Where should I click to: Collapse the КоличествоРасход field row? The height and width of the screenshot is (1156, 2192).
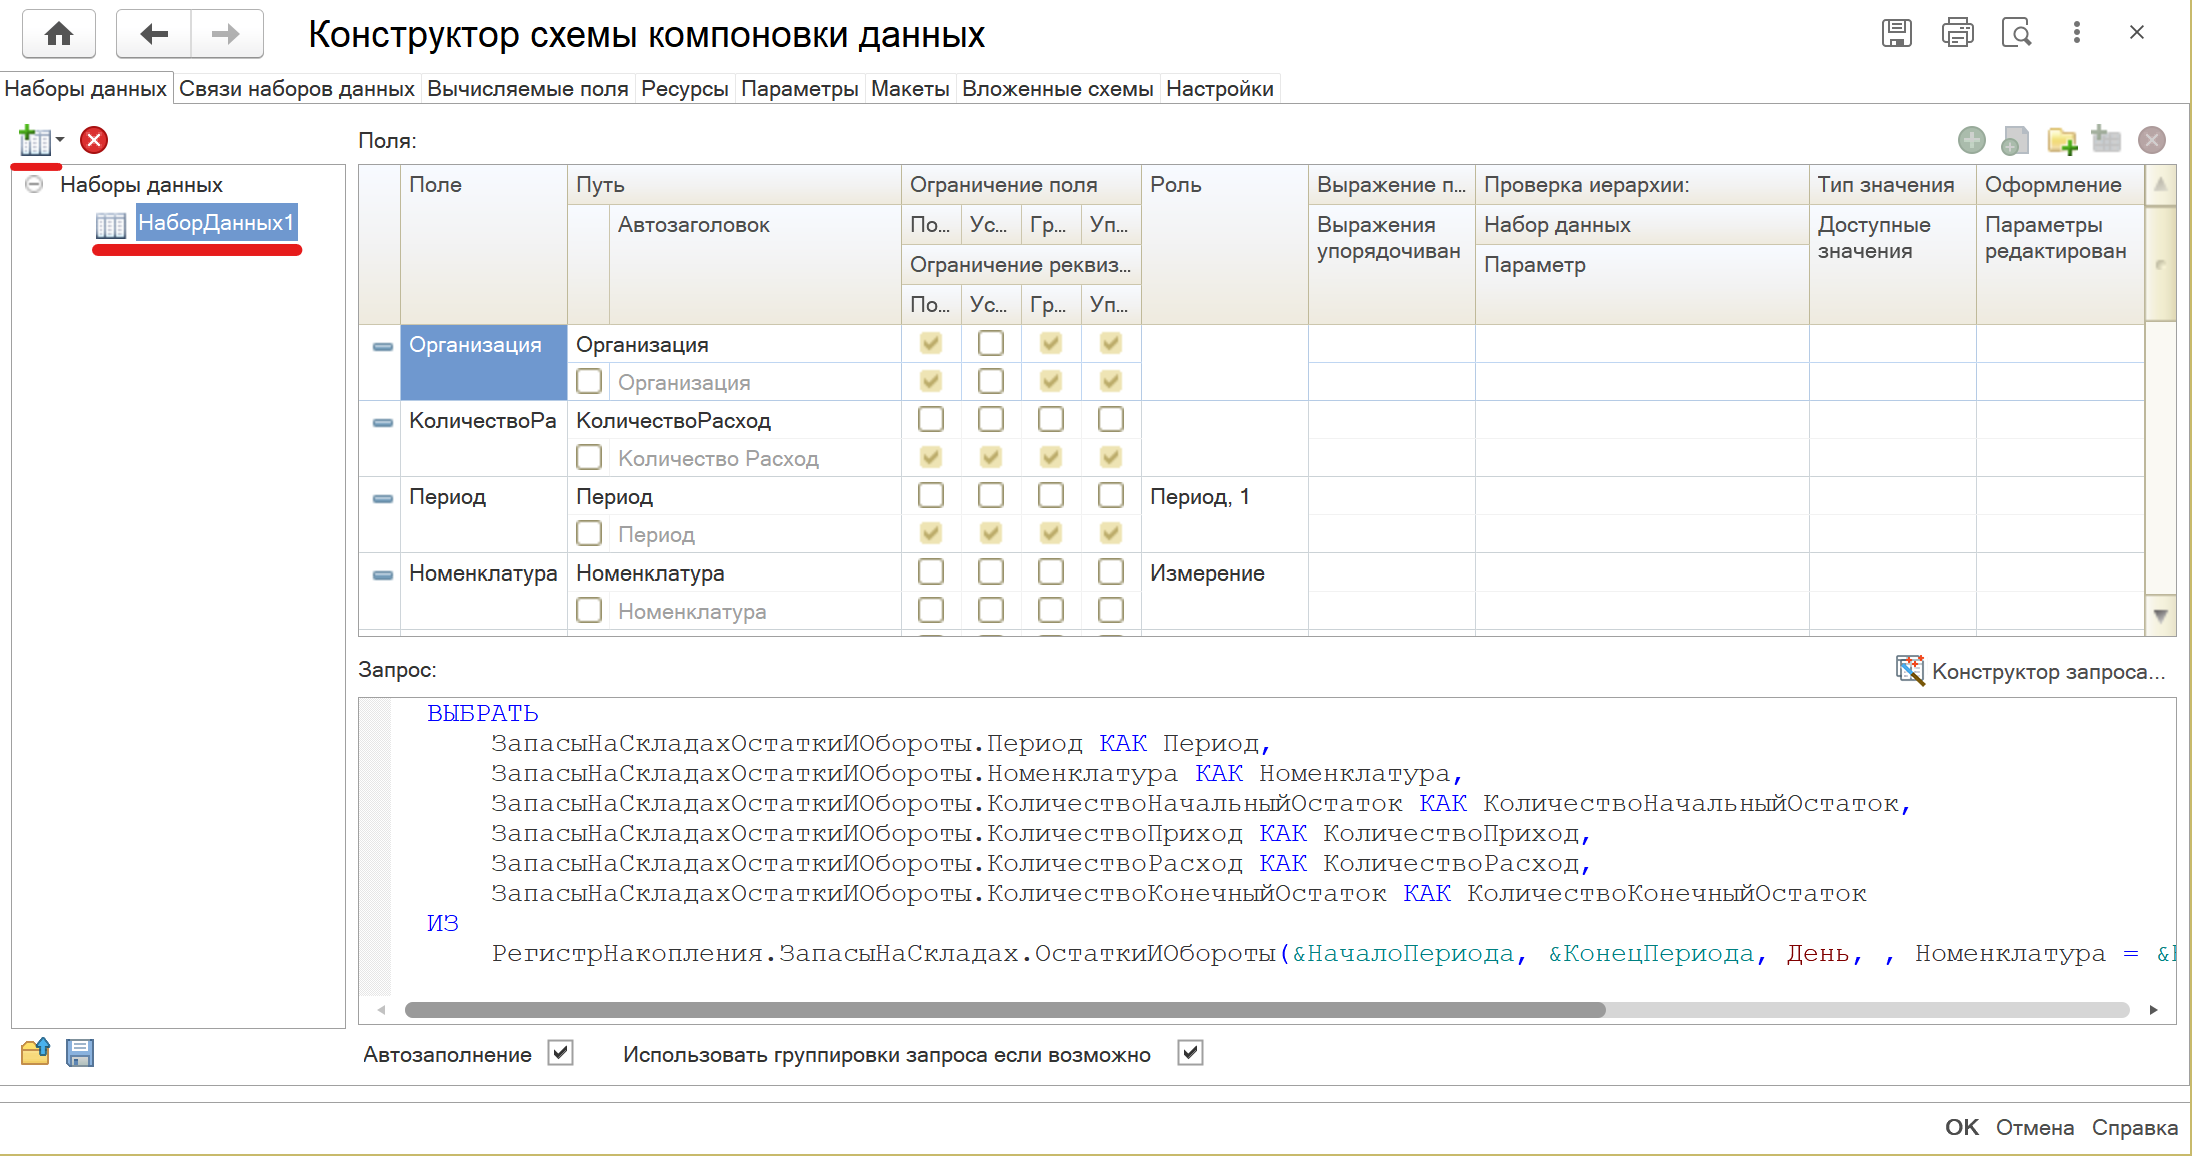(382, 422)
